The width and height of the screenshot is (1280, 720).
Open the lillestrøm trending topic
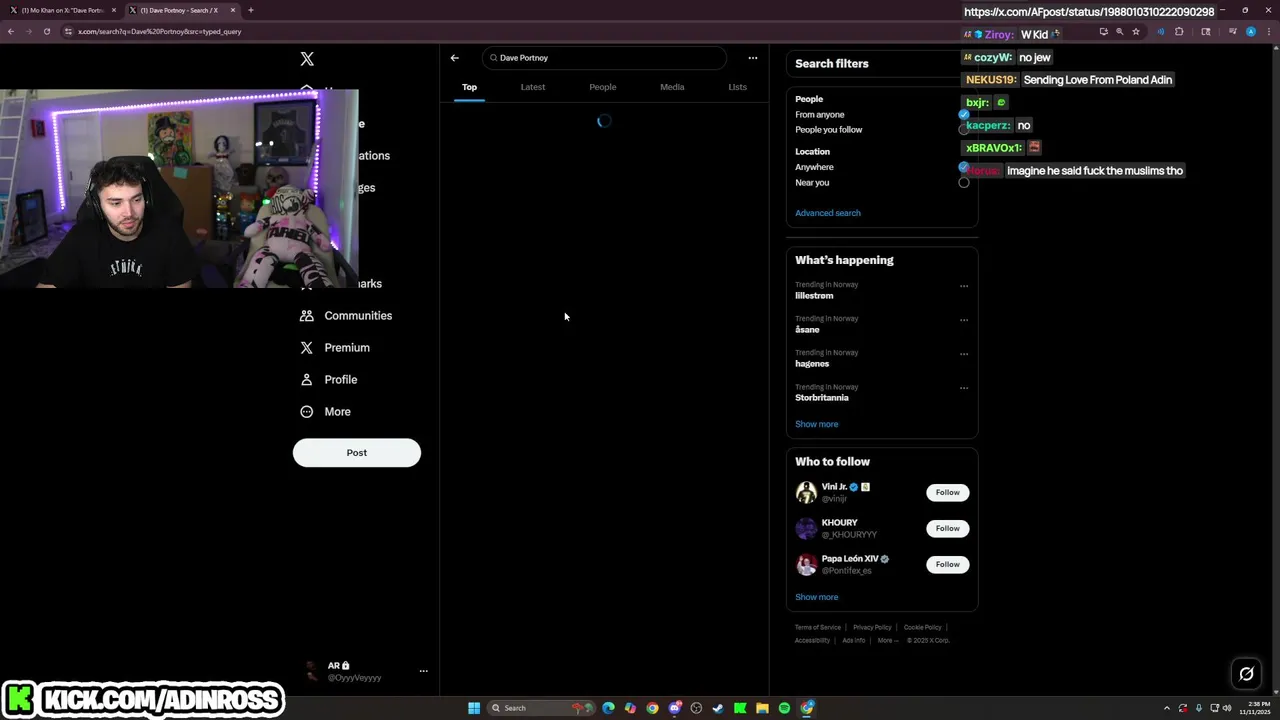(814, 296)
